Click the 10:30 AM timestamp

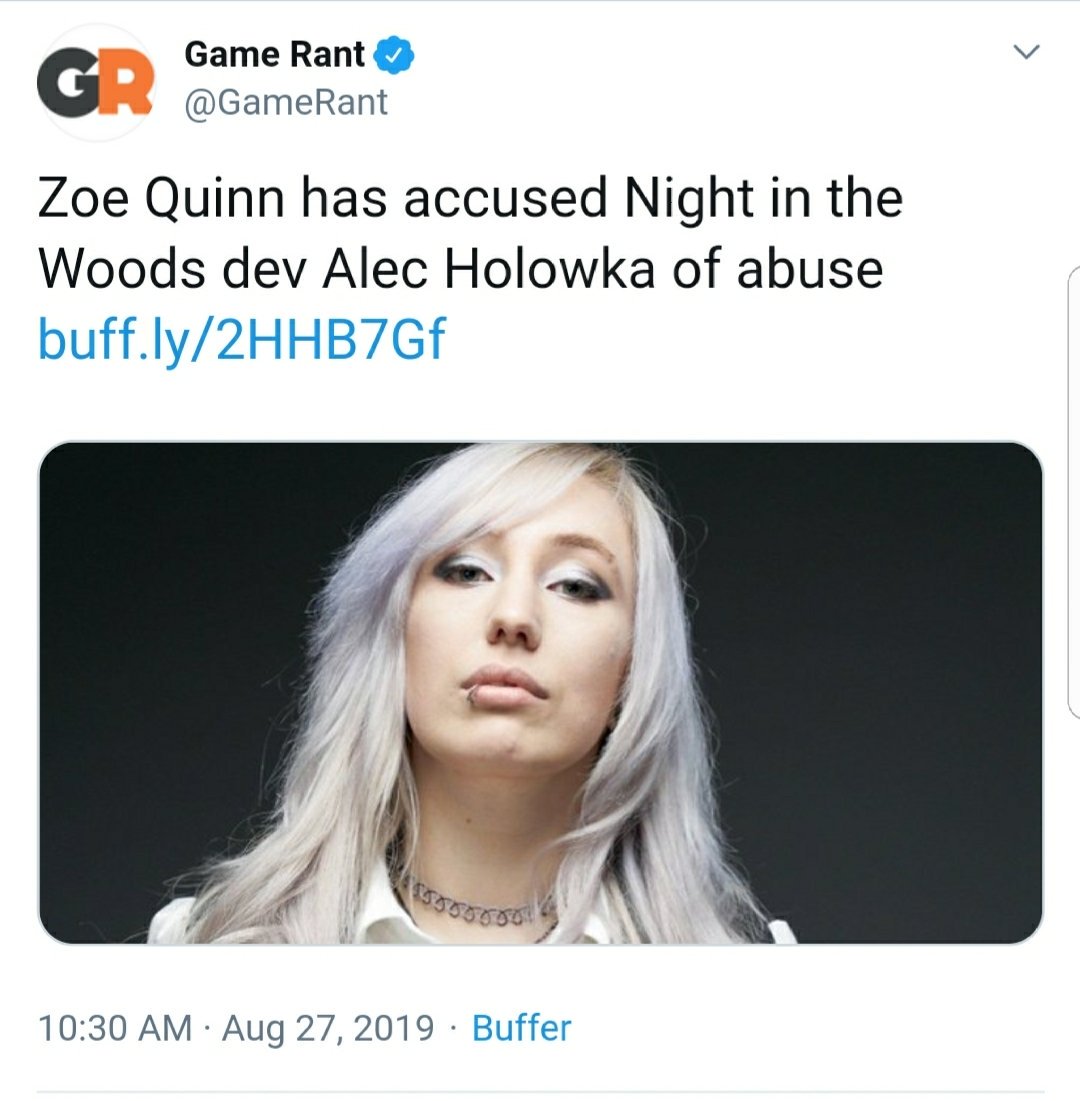[x=115, y=1028]
